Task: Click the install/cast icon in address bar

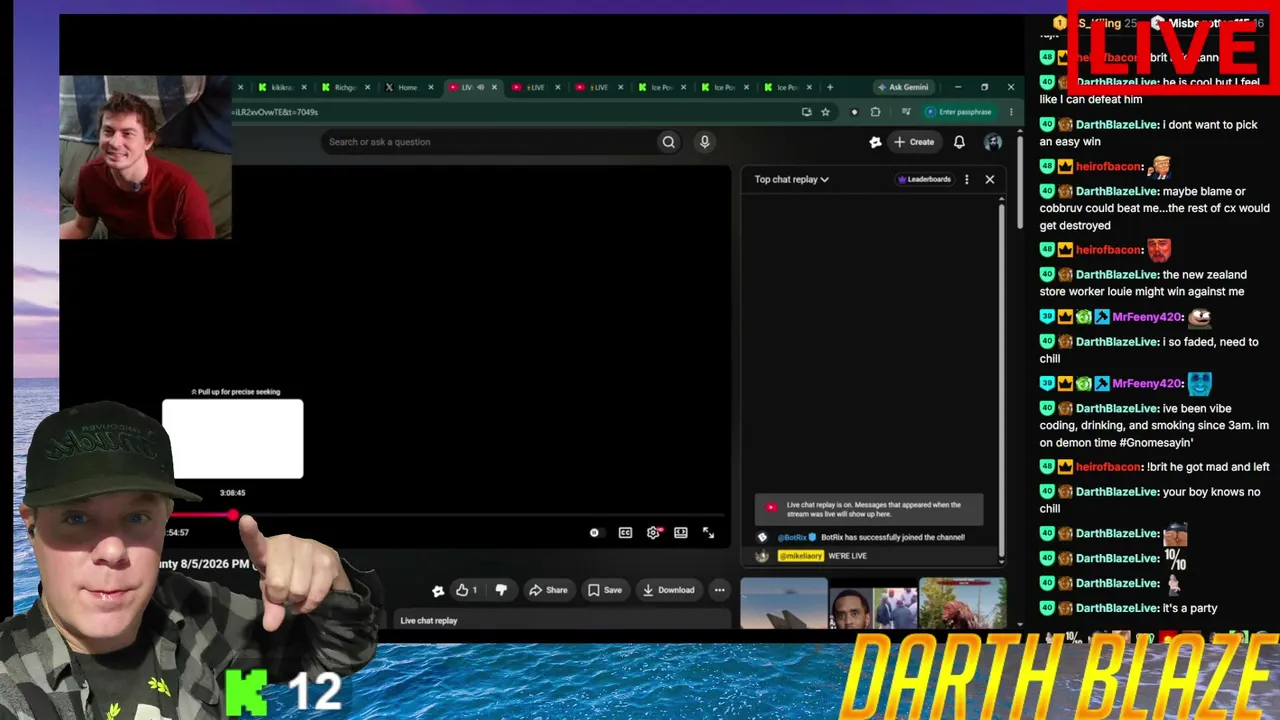Action: pos(806,112)
